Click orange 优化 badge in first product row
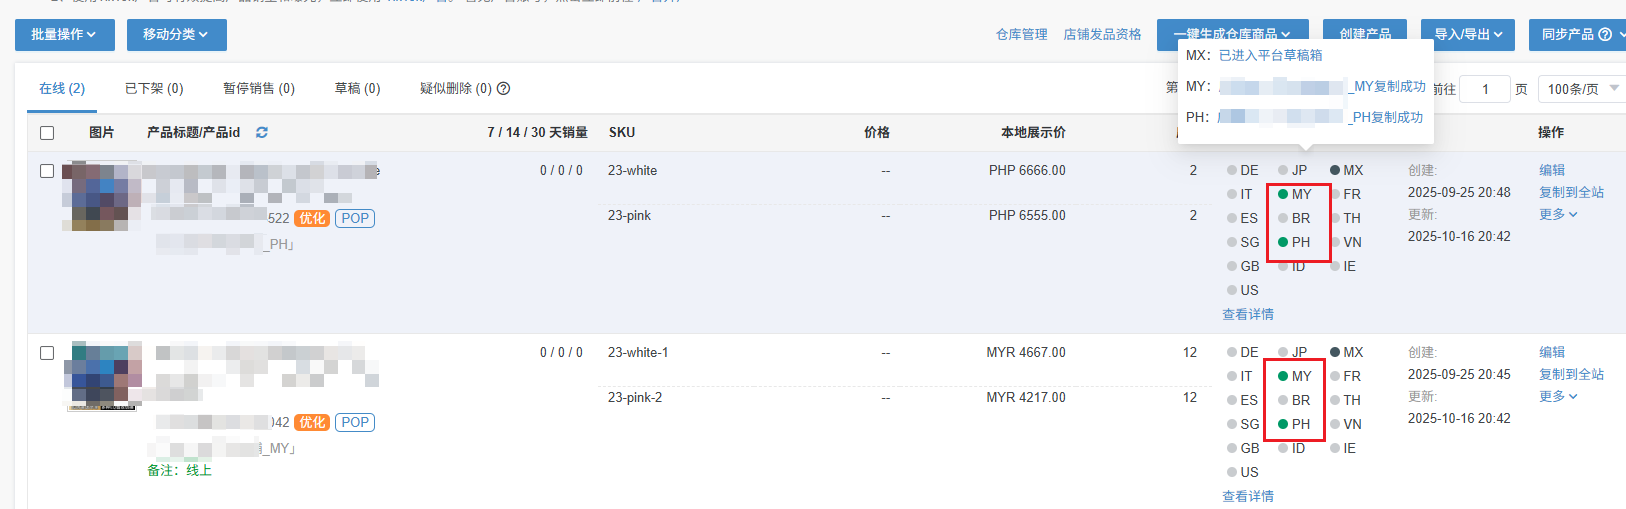This screenshot has height=509, width=1626. [312, 218]
